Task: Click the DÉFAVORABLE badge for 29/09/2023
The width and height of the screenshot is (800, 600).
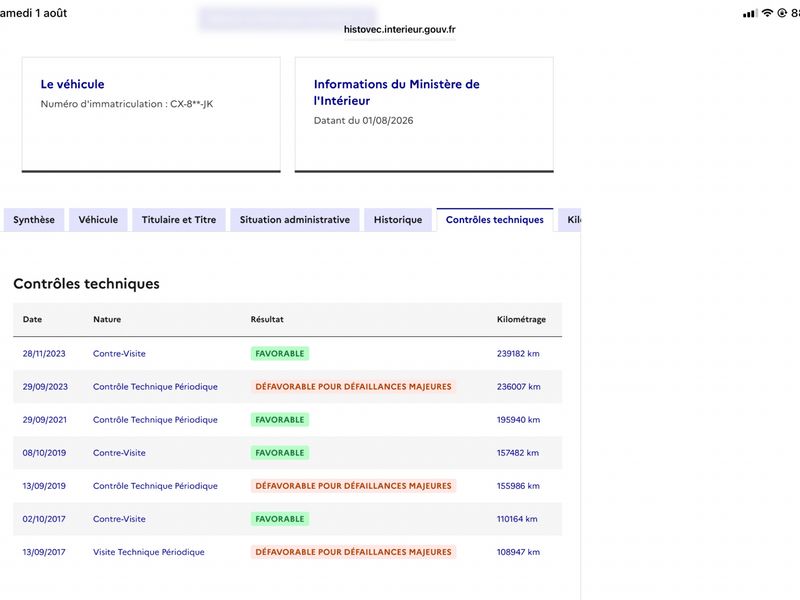Action: pos(353,387)
